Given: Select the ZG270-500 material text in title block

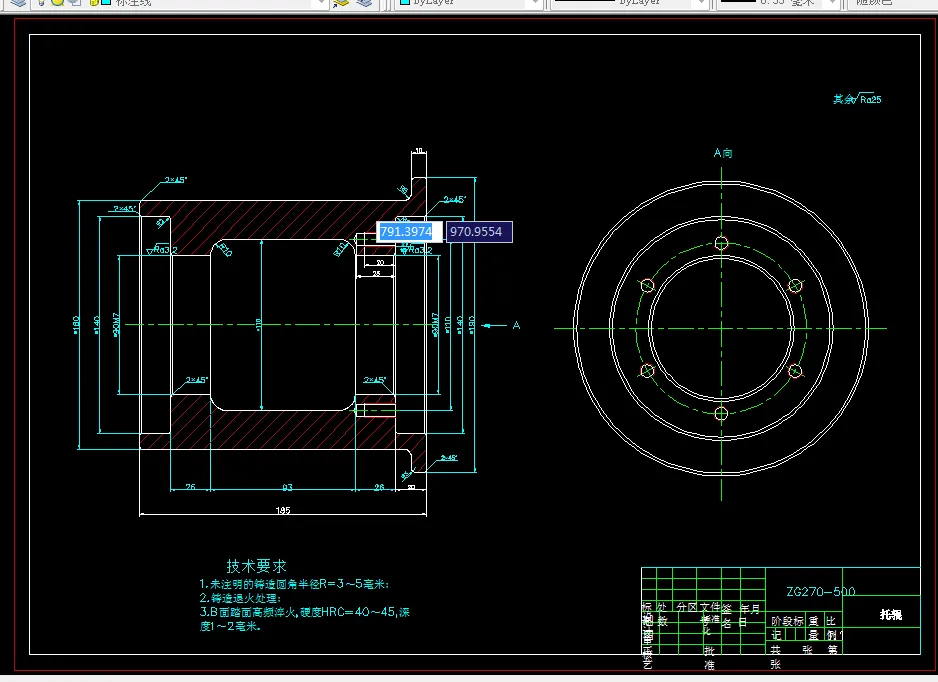Looking at the screenshot, I should click(x=821, y=592).
